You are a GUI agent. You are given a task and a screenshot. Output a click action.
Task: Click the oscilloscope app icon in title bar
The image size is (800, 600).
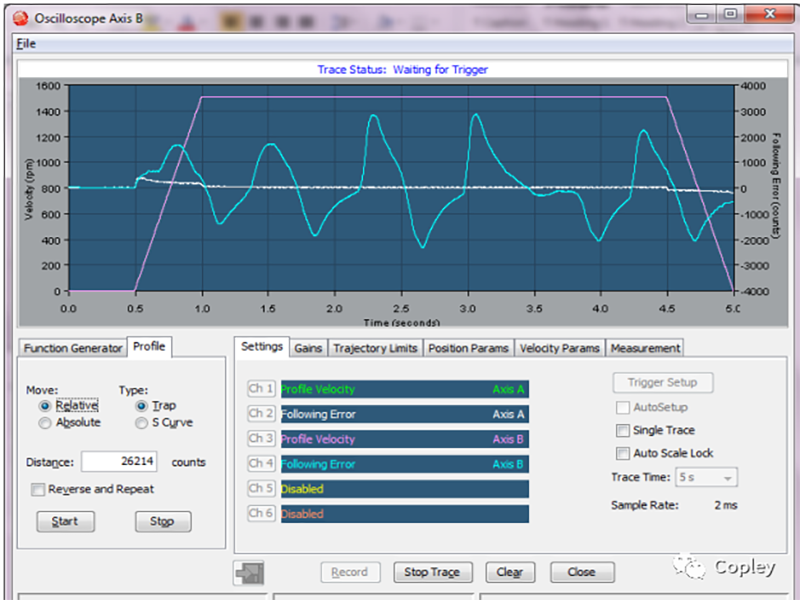20,17
